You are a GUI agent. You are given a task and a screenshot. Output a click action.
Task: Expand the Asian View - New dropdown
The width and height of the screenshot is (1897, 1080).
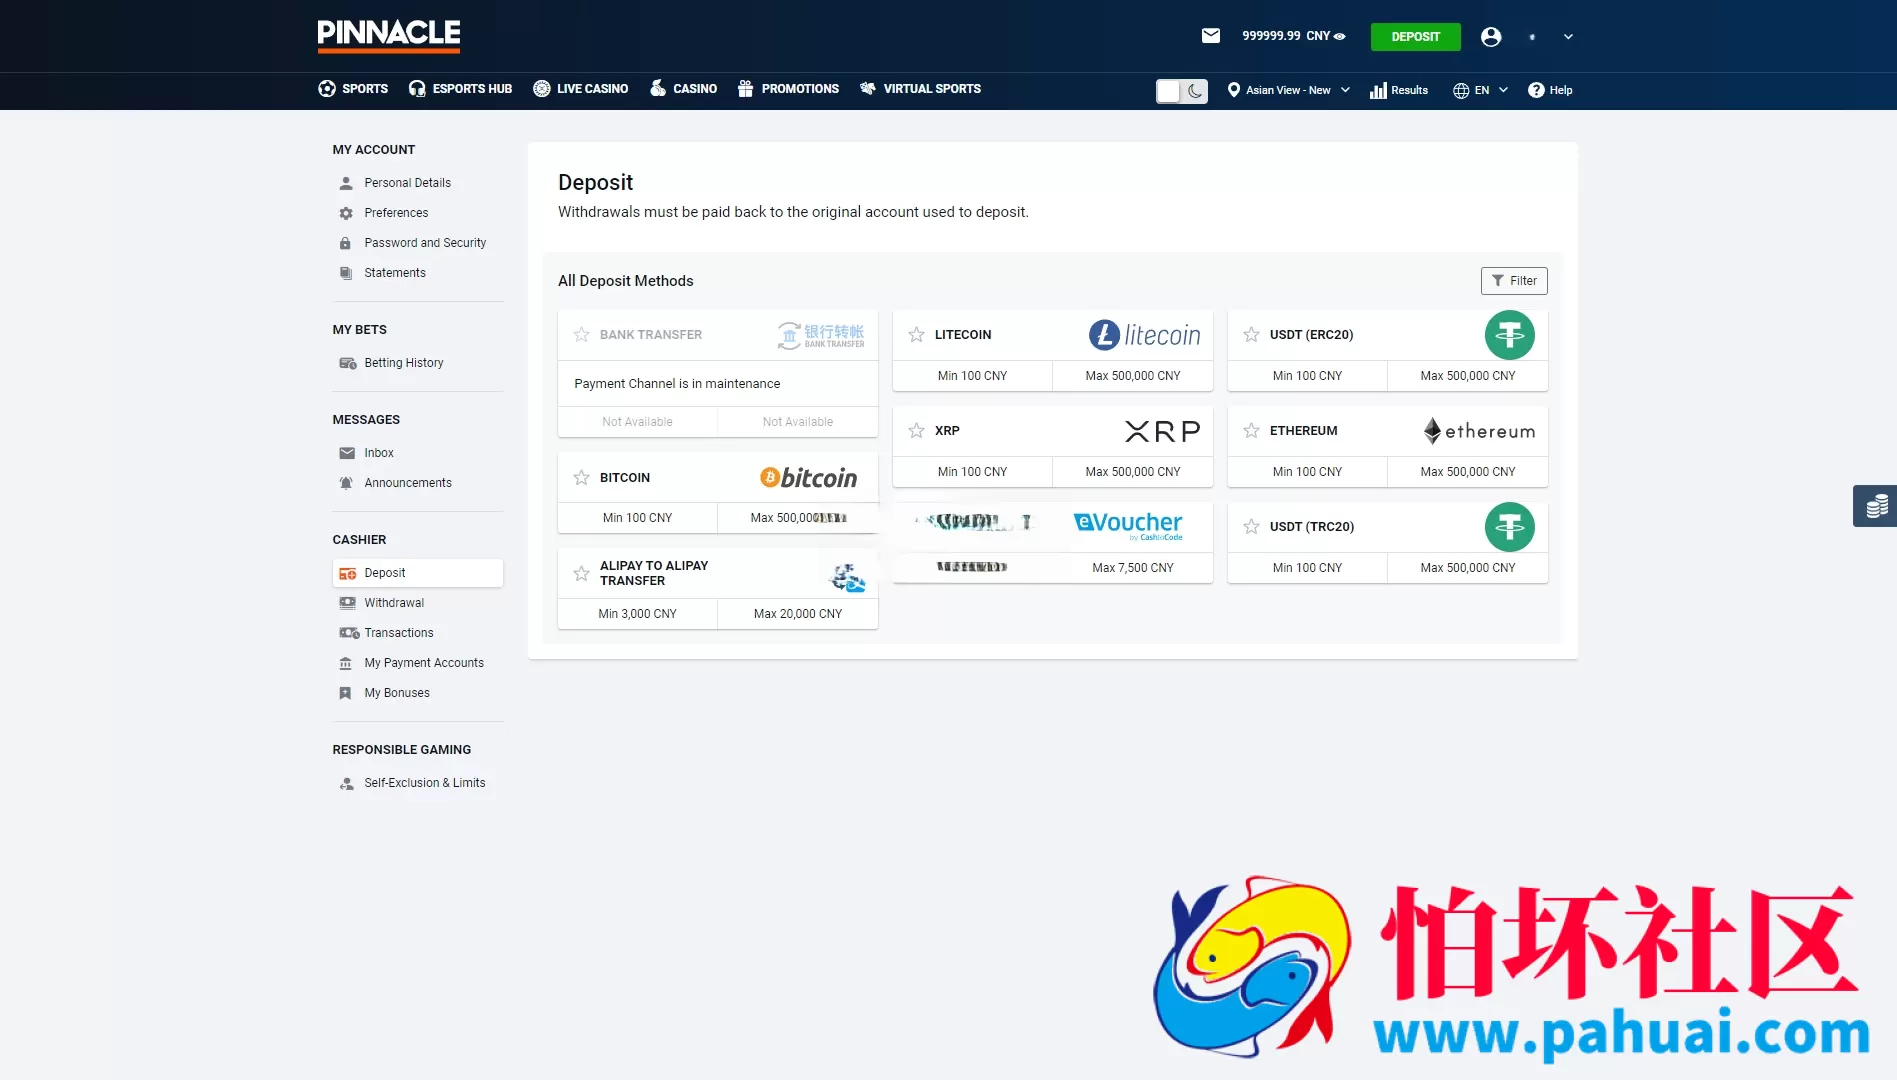pos(1289,90)
